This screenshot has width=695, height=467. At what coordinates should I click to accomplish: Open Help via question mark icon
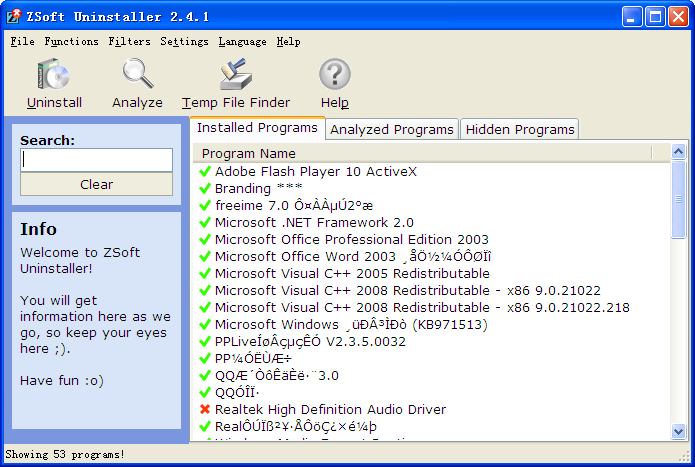[x=335, y=75]
